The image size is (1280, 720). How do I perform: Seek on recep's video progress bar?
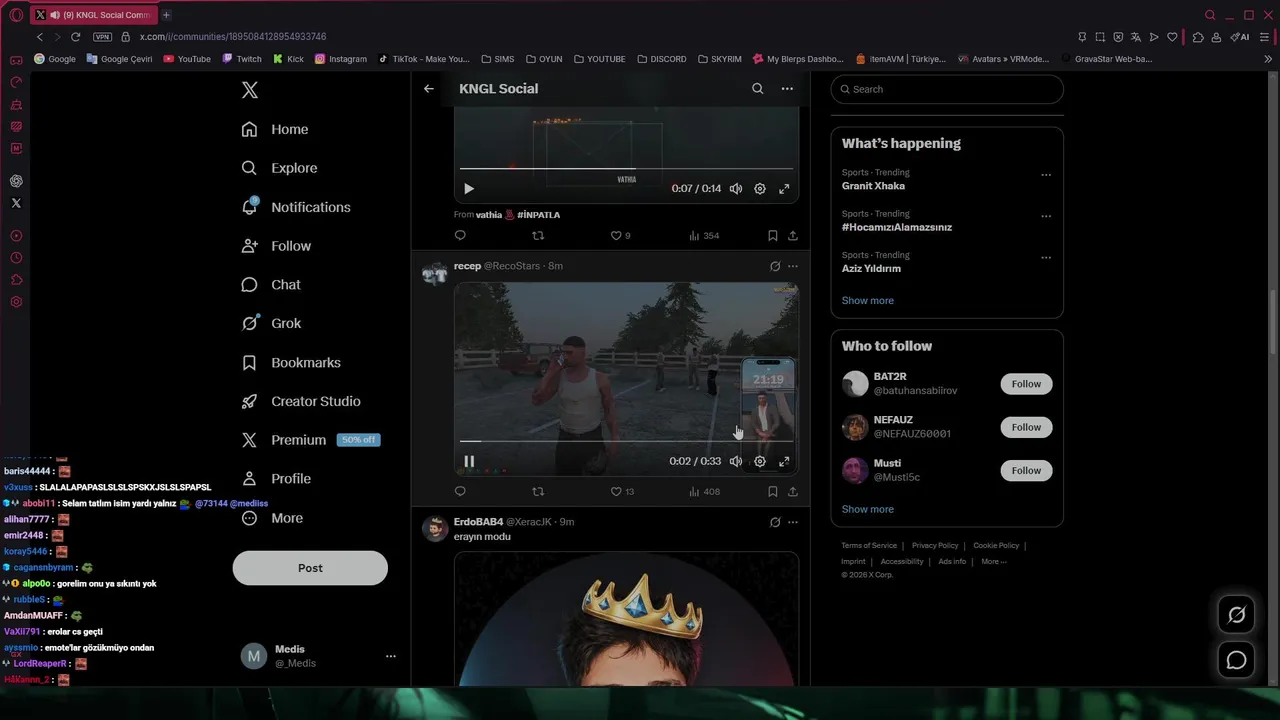point(626,441)
